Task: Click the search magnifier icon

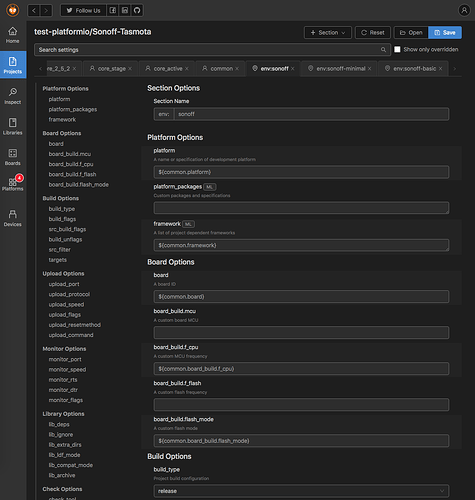Action: (x=383, y=50)
